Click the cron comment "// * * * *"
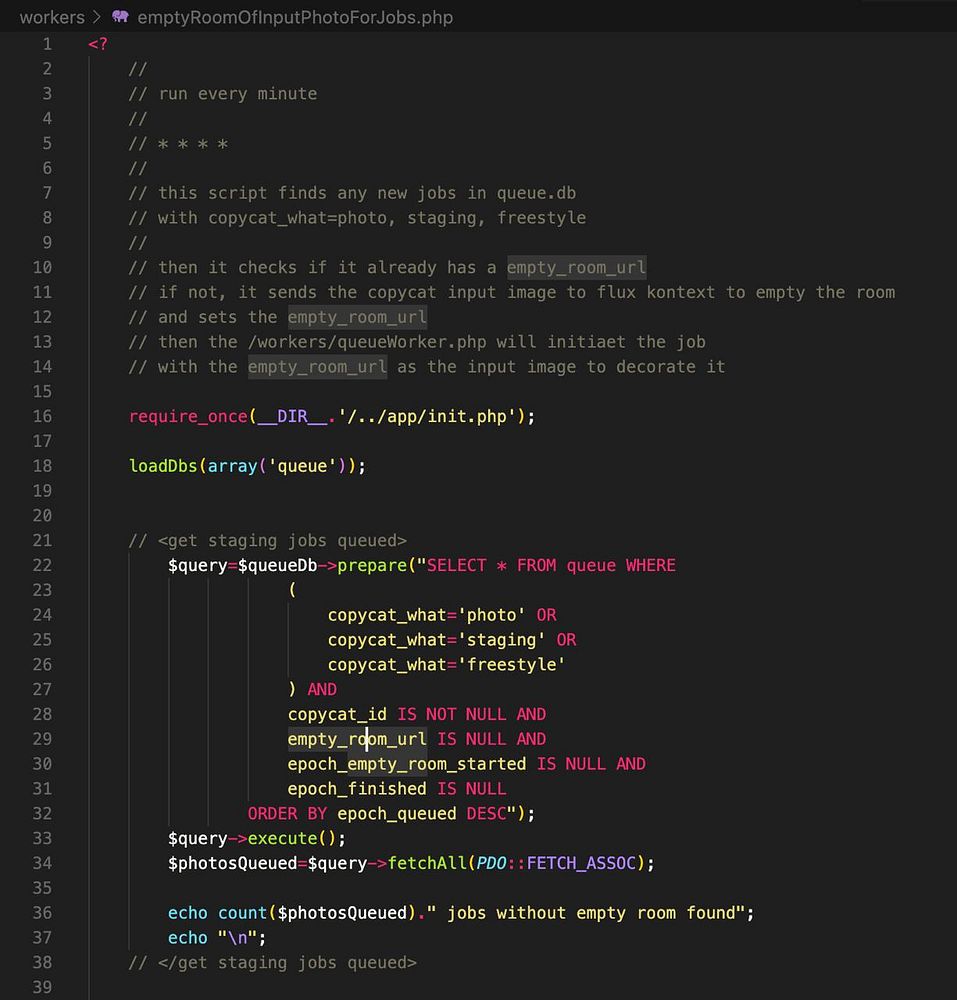Screen dimensions: 957x1000 pyautogui.click(x=178, y=143)
